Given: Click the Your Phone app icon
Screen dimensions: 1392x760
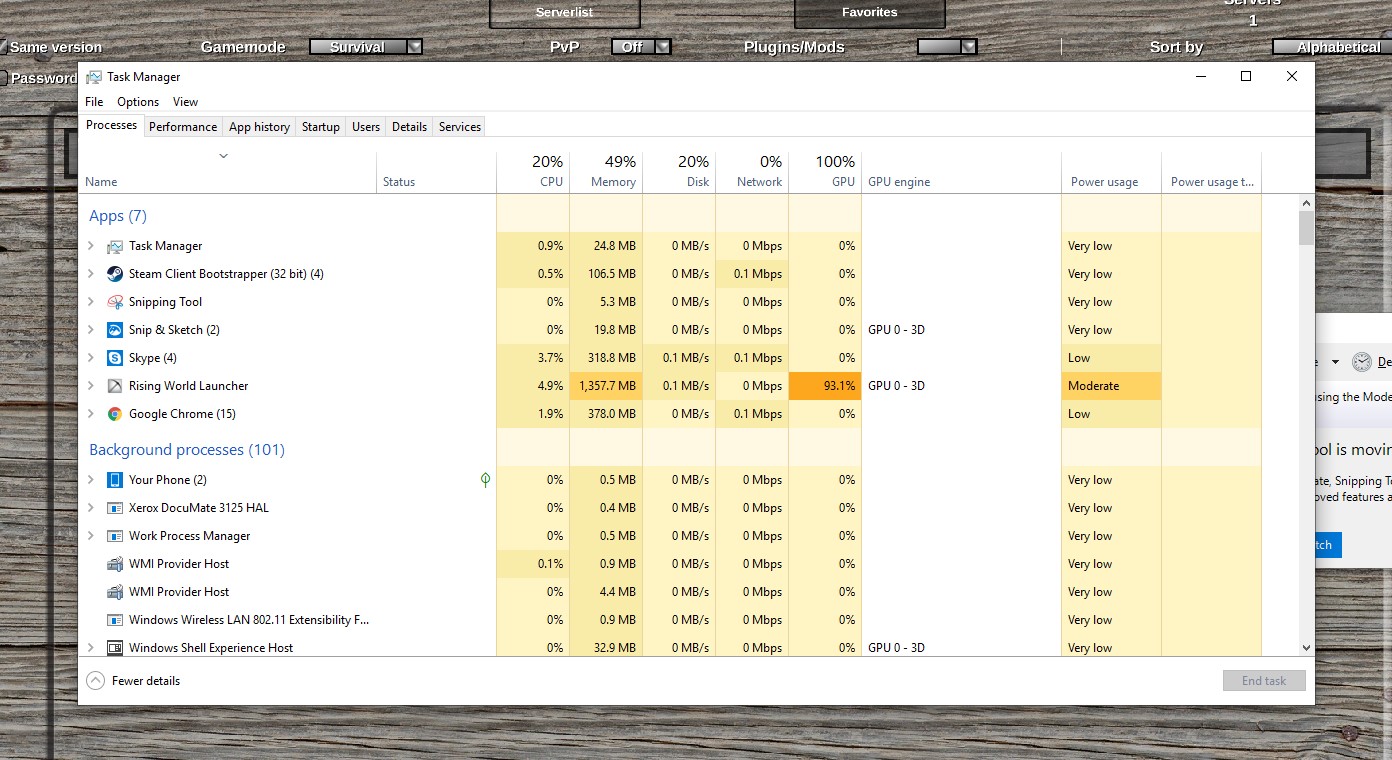Looking at the screenshot, I should pos(114,480).
